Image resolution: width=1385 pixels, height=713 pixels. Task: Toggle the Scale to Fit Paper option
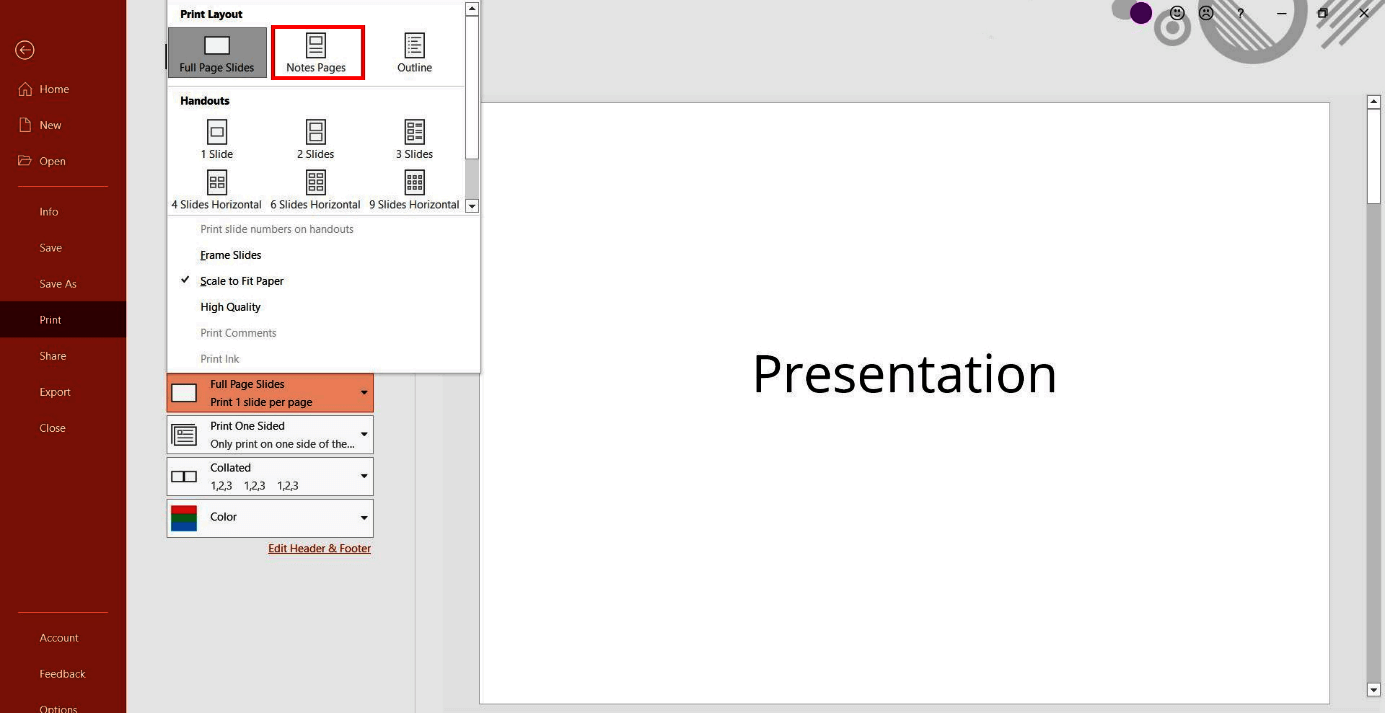pyautogui.click(x=240, y=280)
